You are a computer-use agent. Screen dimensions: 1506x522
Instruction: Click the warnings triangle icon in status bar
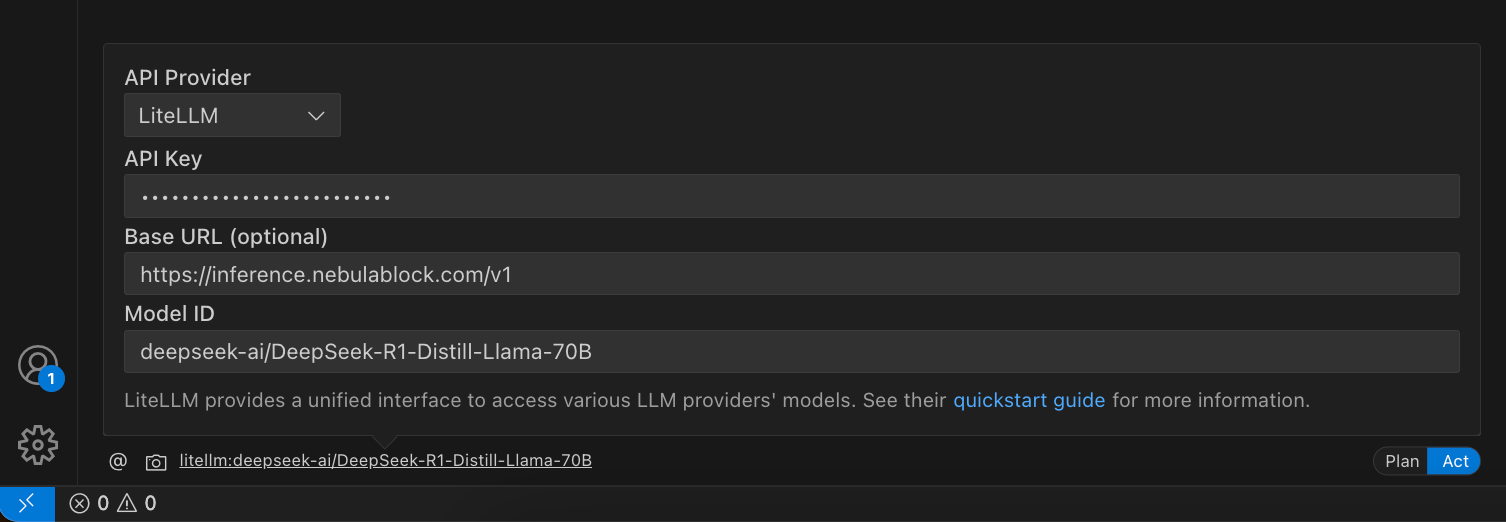(127, 503)
